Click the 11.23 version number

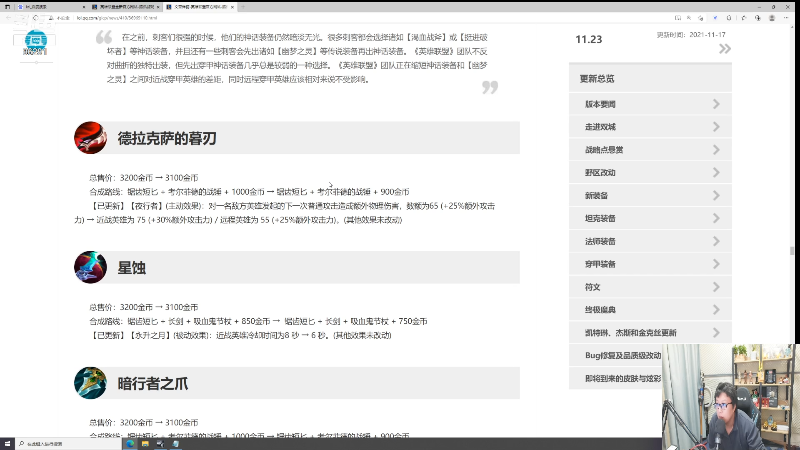pos(589,39)
